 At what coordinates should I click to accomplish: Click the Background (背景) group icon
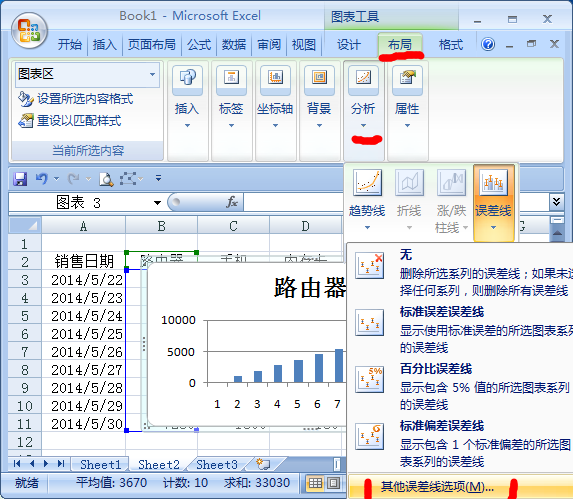coord(319,78)
